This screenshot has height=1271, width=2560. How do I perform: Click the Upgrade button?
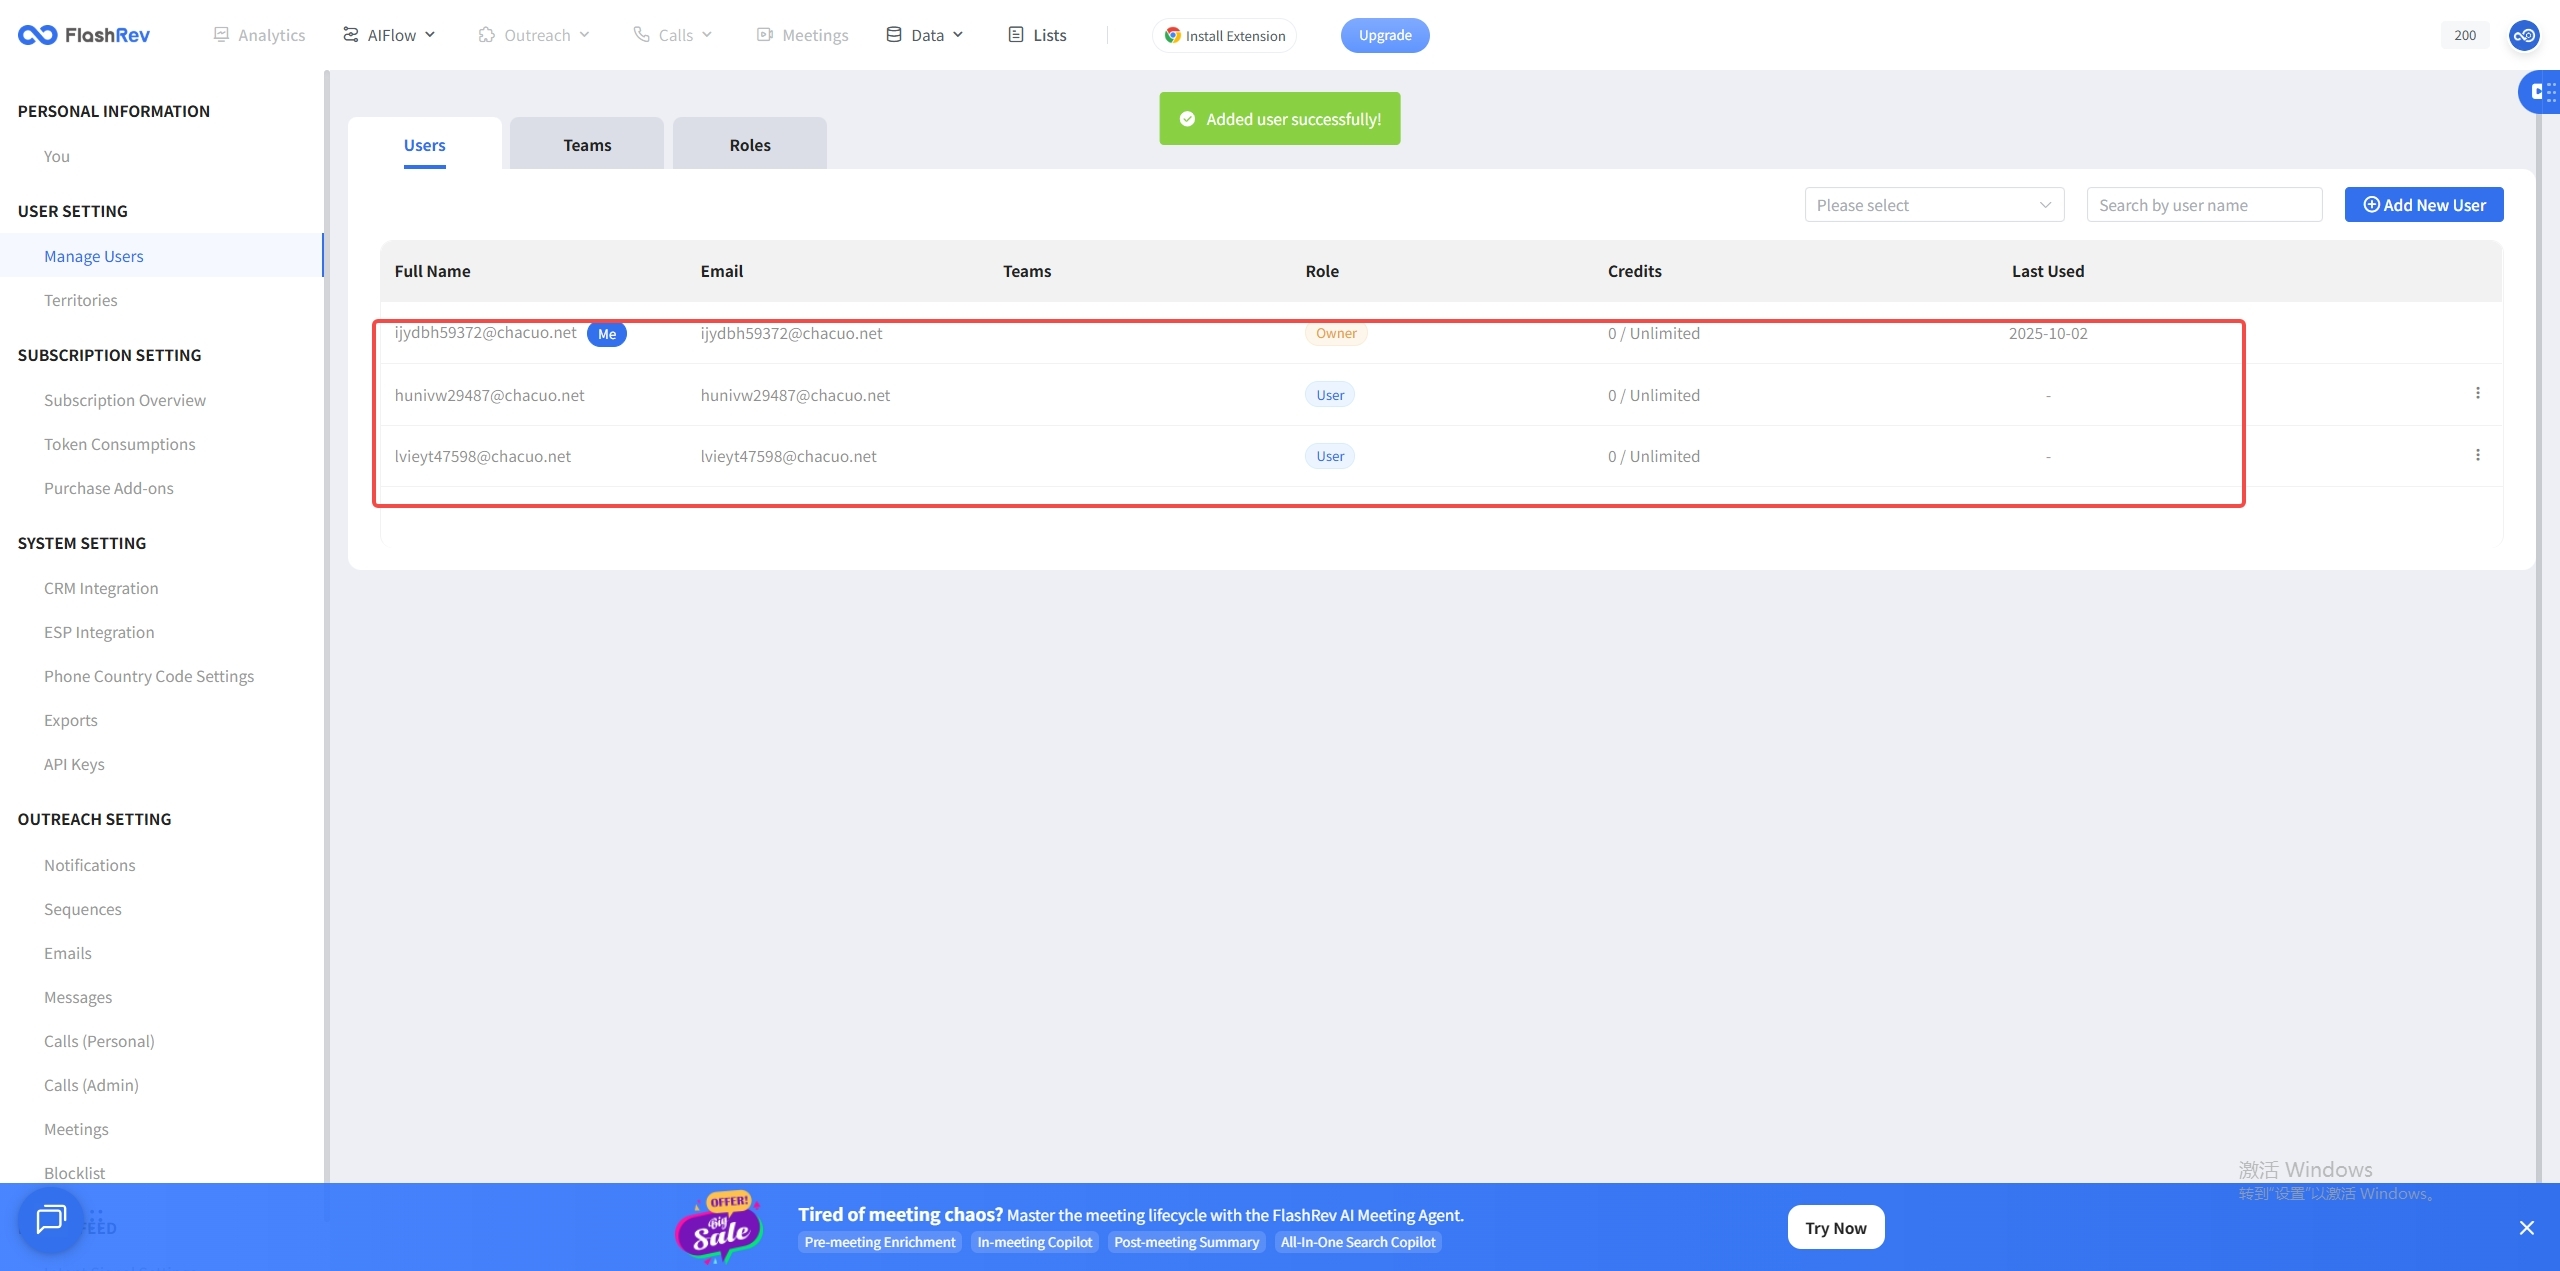[1384, 35]
